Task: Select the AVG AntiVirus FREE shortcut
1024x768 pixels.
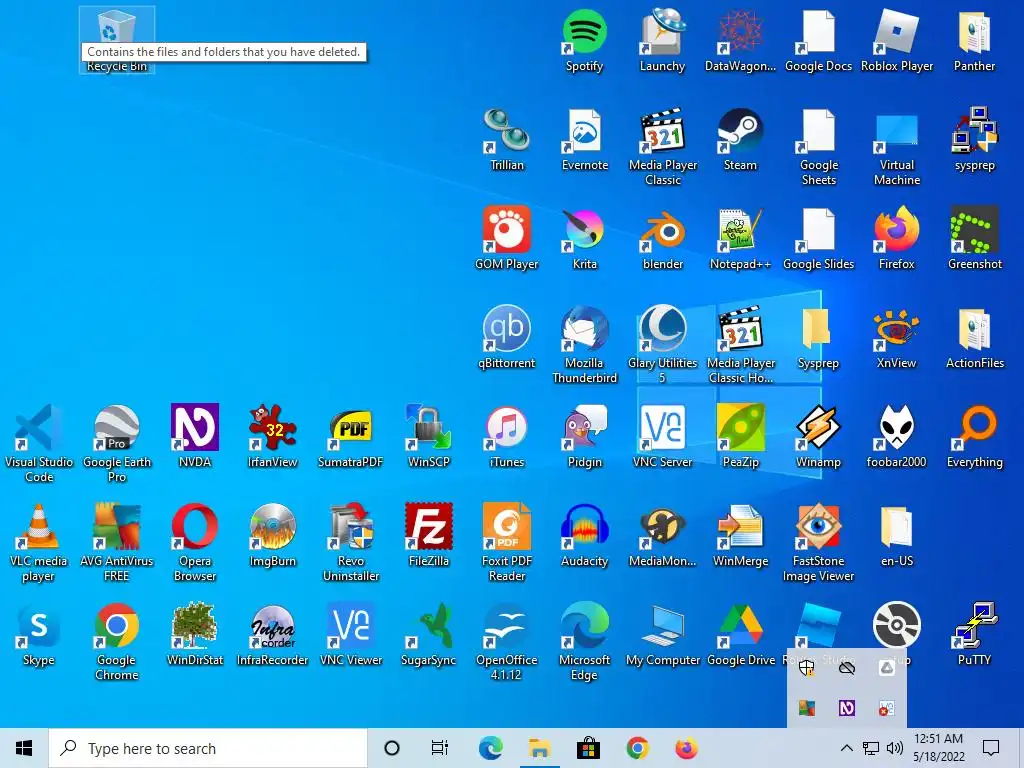Action: pyautogui.click(x=117, y=543)
